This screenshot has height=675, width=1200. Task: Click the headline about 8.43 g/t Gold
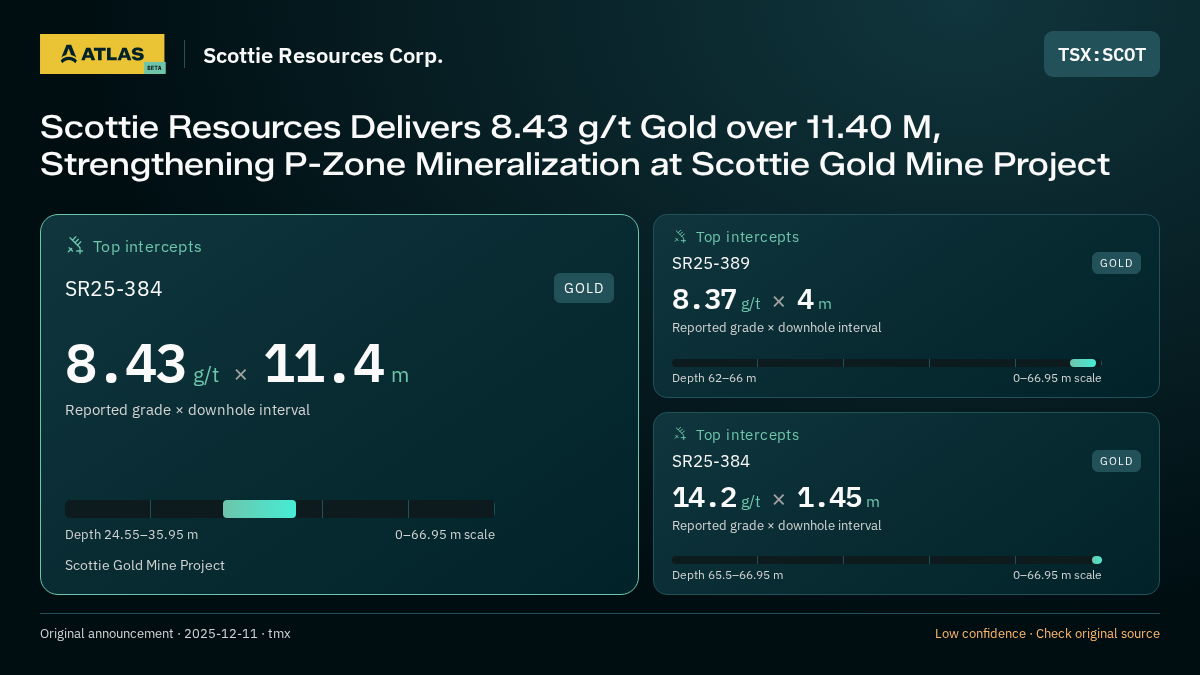click(x=575, y=145)
